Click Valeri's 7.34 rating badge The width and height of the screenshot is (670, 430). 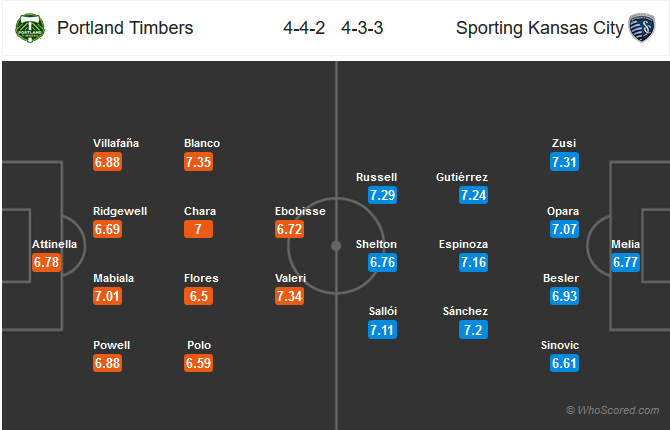[289, 296]
